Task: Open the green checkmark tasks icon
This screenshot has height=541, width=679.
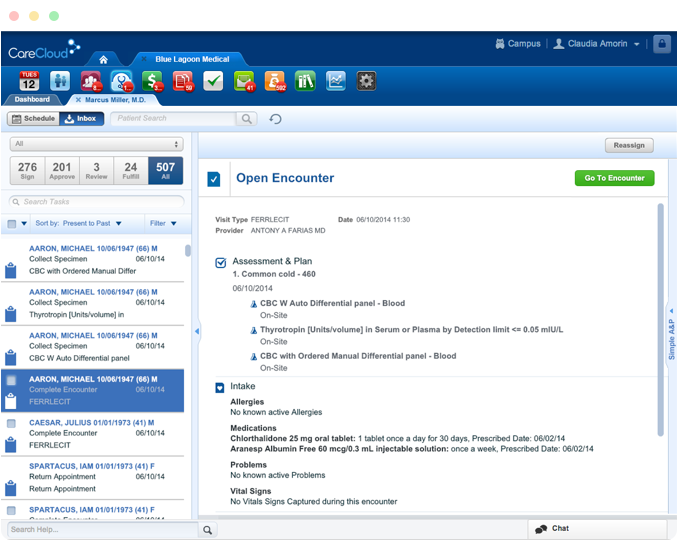Action: (213, 81)
